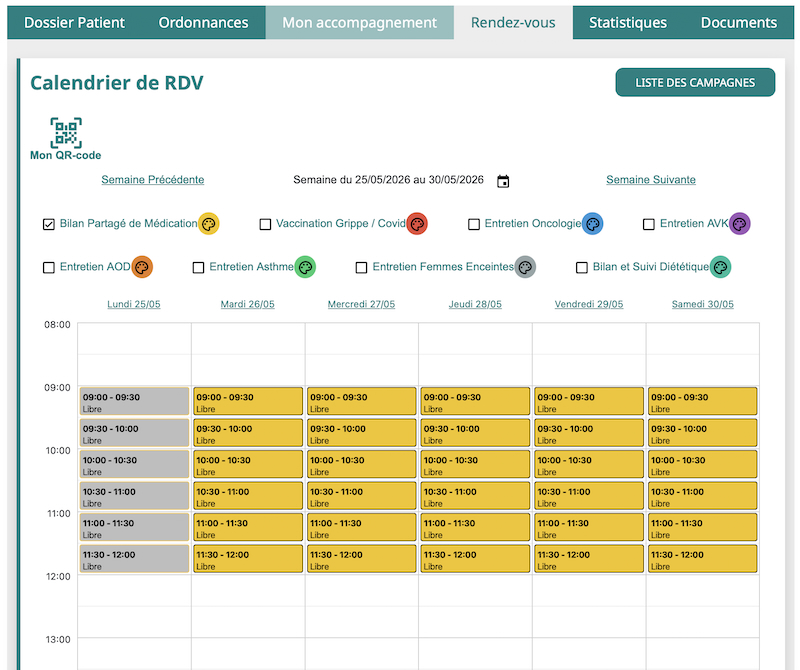The height and width of the screenshot is (670, 800).
Task: Click yellow palette icon for Bilan Partagé de Médication
Action: 209,224
